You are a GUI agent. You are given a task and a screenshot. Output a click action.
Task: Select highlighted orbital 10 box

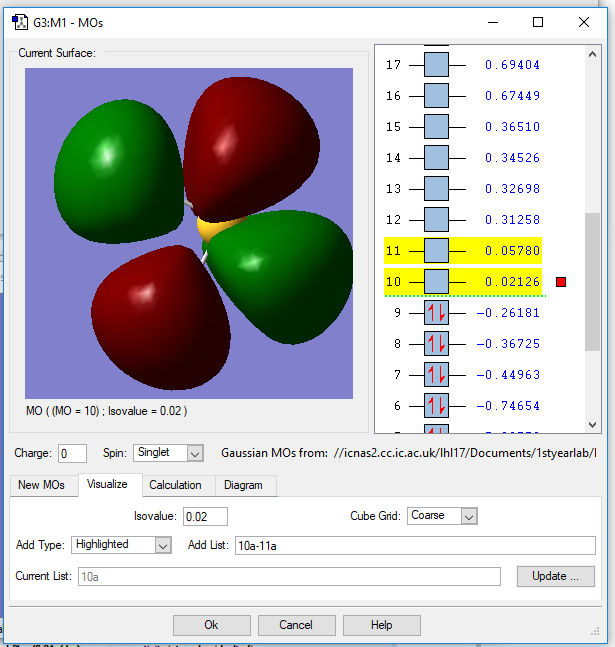tap(436, 281)
